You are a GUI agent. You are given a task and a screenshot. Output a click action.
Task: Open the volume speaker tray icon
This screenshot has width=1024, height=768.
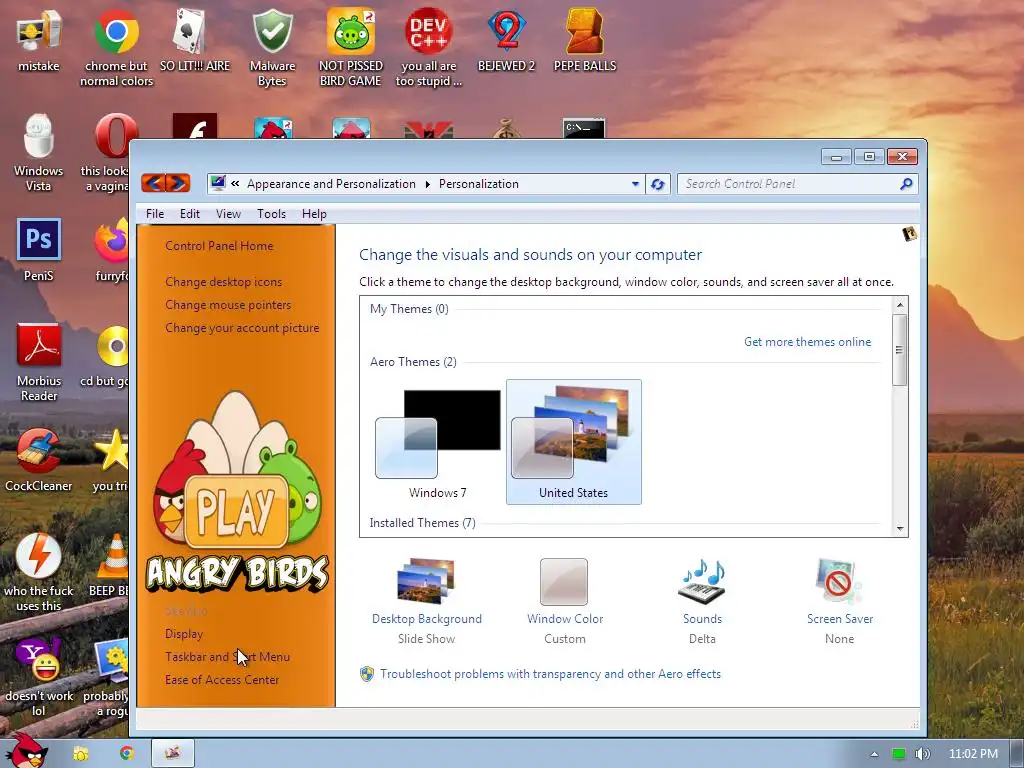922,754
